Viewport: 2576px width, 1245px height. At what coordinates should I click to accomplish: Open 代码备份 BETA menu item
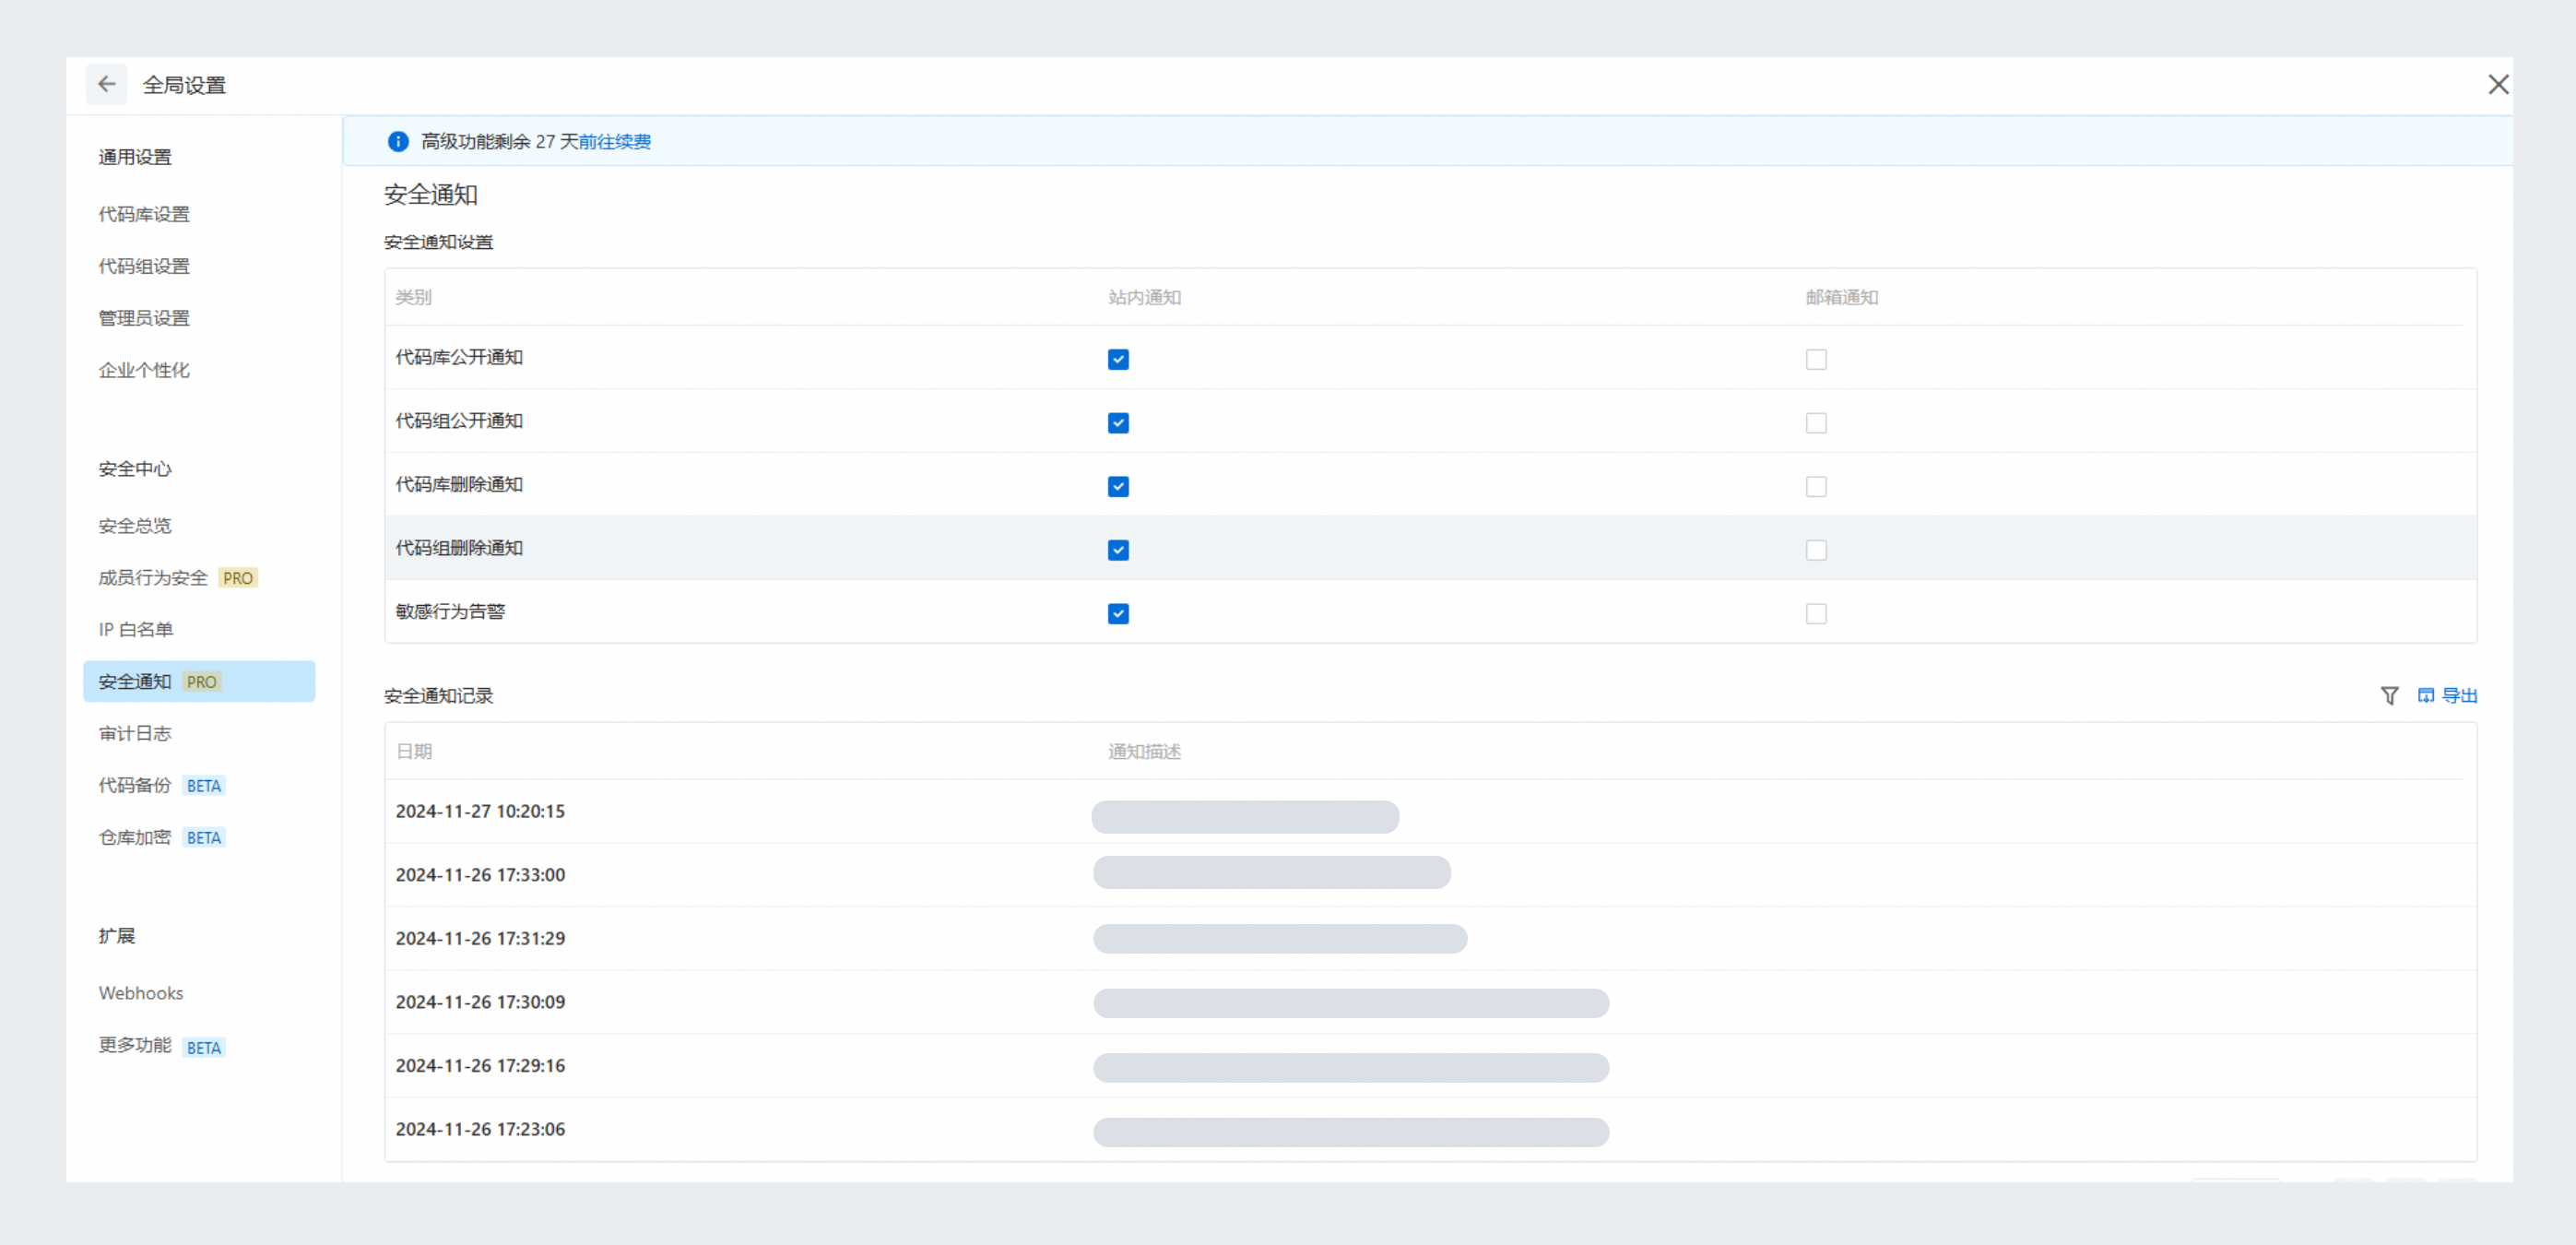pyautogui.click(x=162, y=786)
